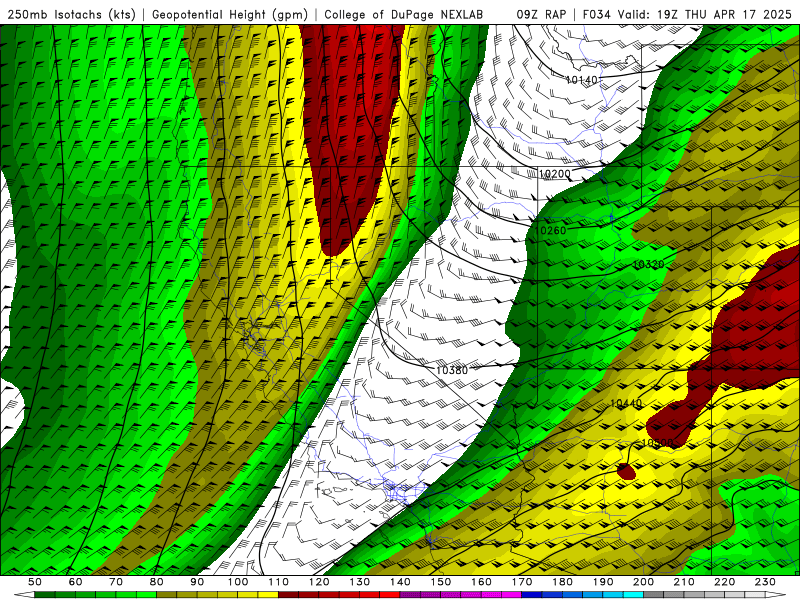
Task: Click the 230 tick on the color scale
Action: click(765, 582)
